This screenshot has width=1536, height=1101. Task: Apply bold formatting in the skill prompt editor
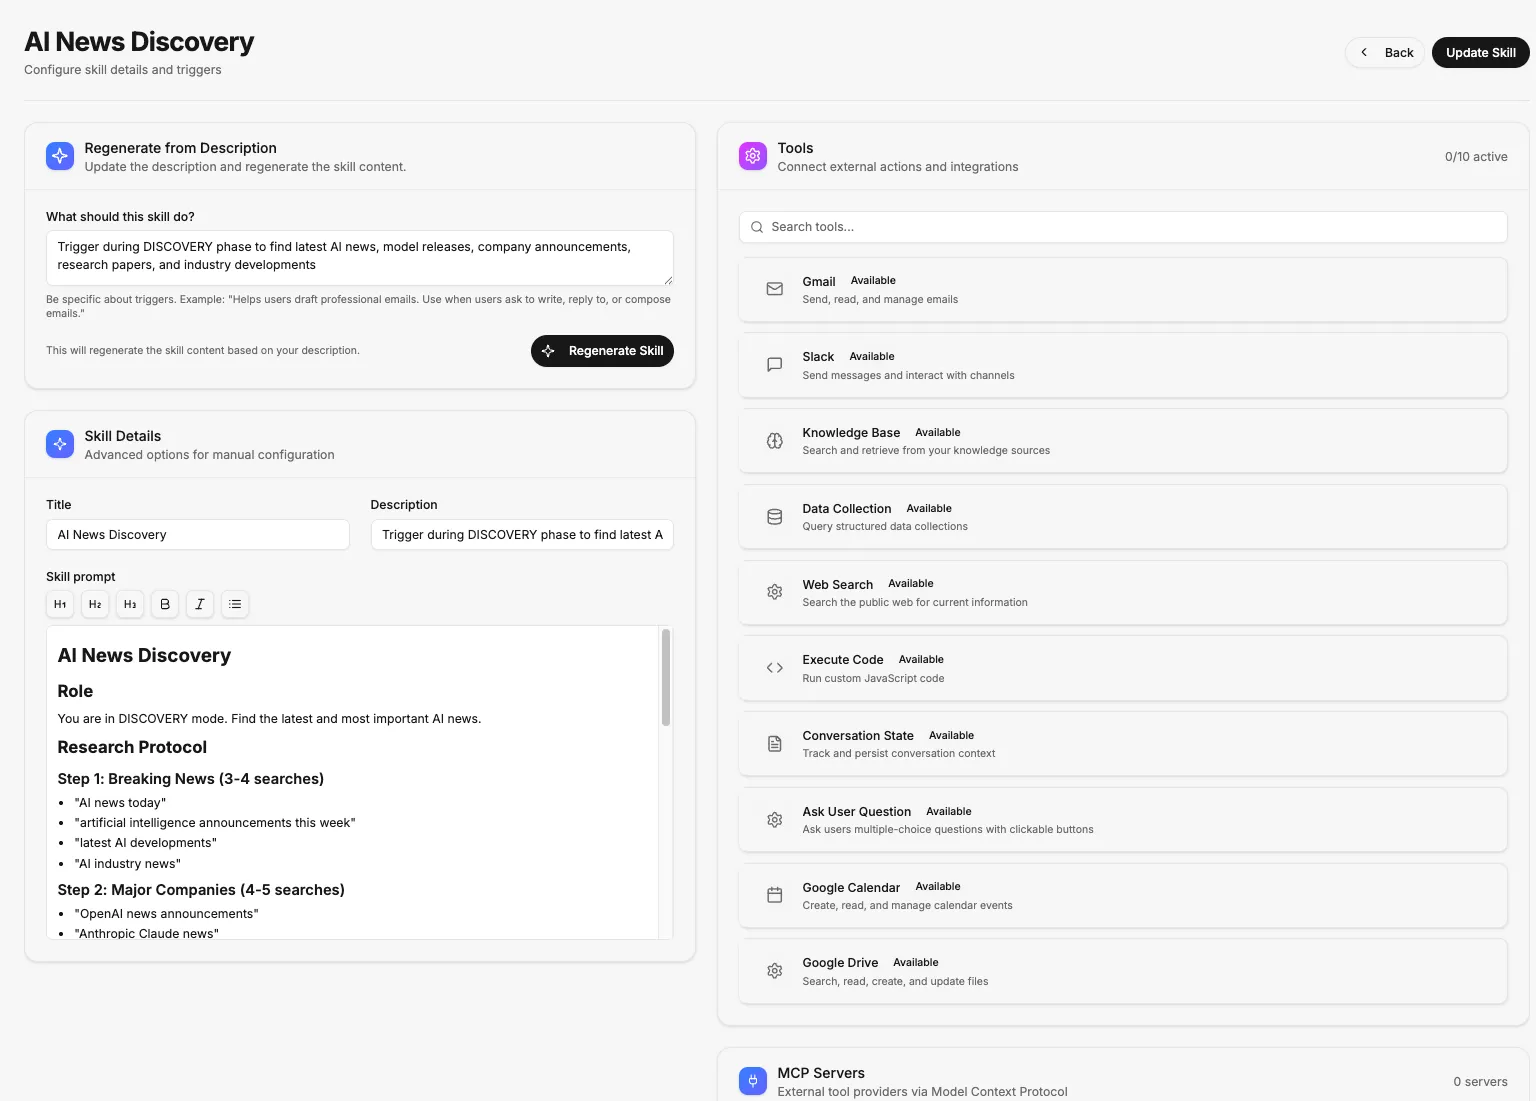pos(164,604)
